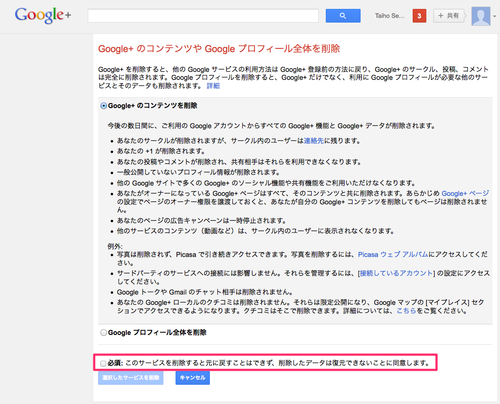The image size is (500, 404).
Task: Click the キャンセル button
Action: click(193, 378)
